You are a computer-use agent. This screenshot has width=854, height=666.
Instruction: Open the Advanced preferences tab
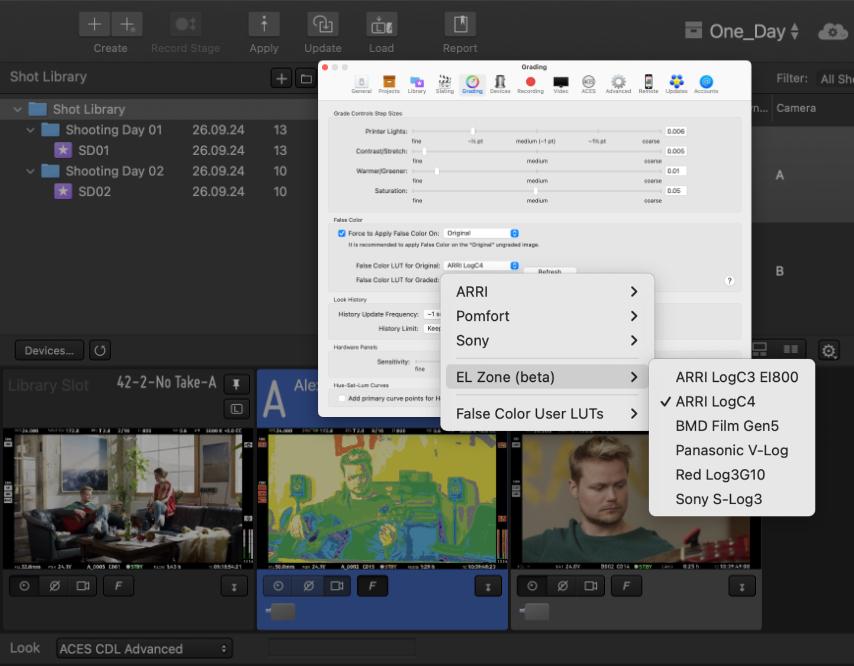click(618, 84)
